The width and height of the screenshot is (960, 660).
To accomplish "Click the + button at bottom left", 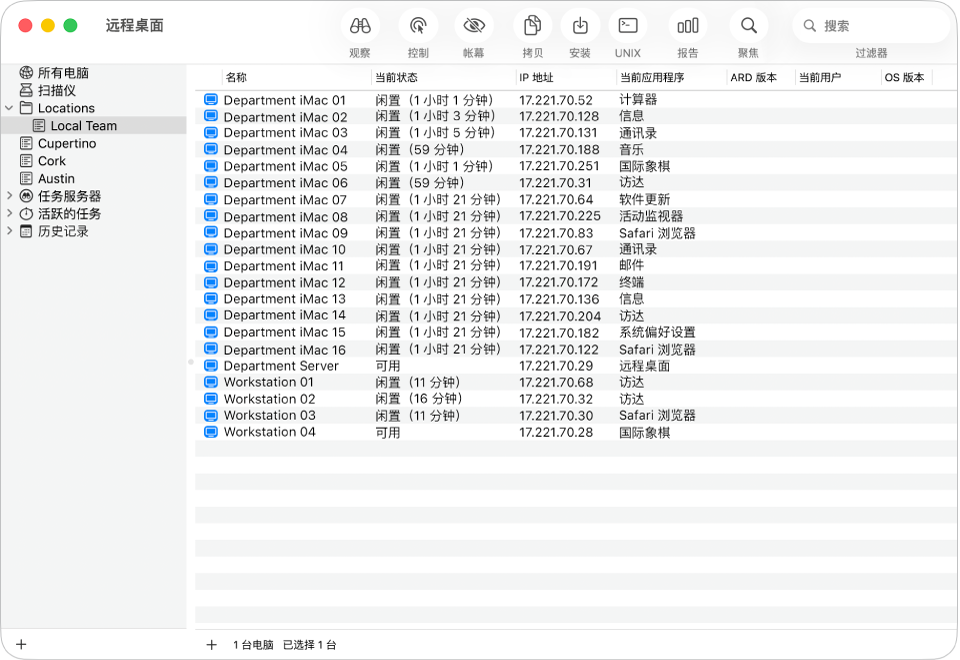I will click(x=21, y=644).
